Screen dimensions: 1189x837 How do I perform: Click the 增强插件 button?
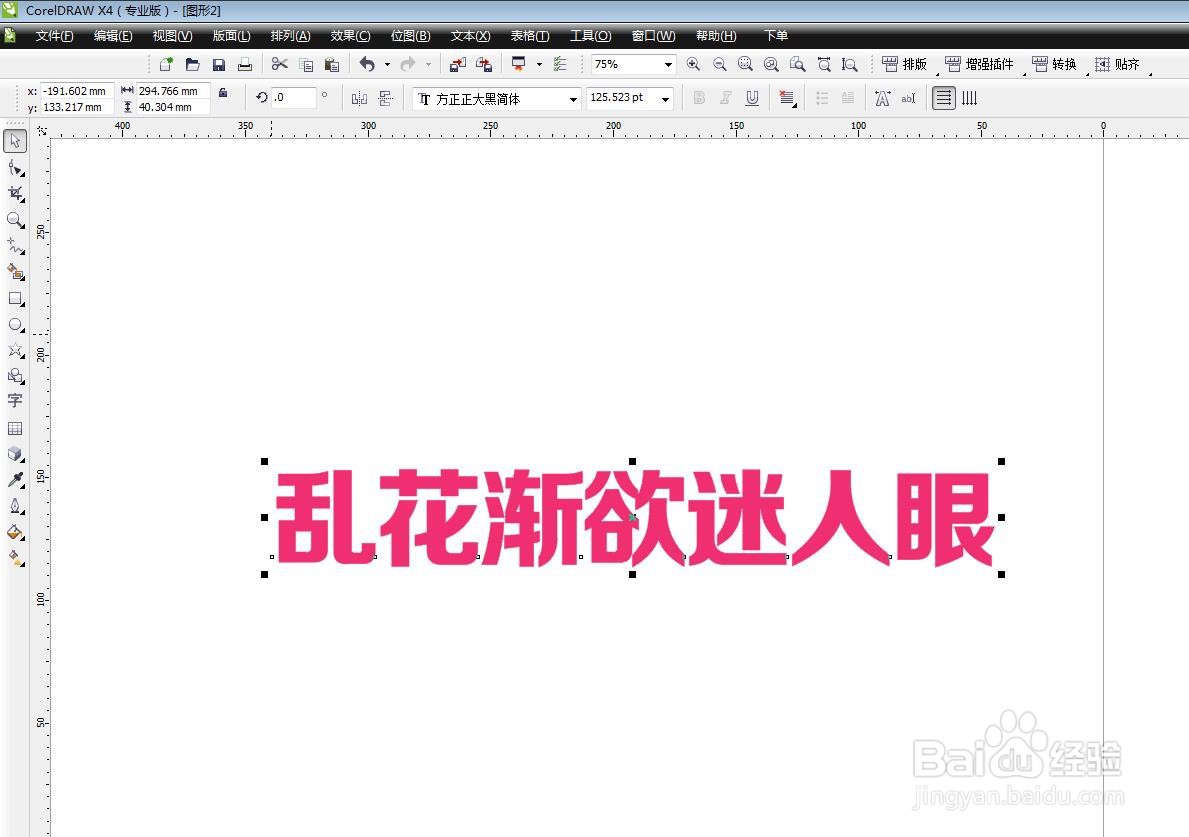click(980, 64)
